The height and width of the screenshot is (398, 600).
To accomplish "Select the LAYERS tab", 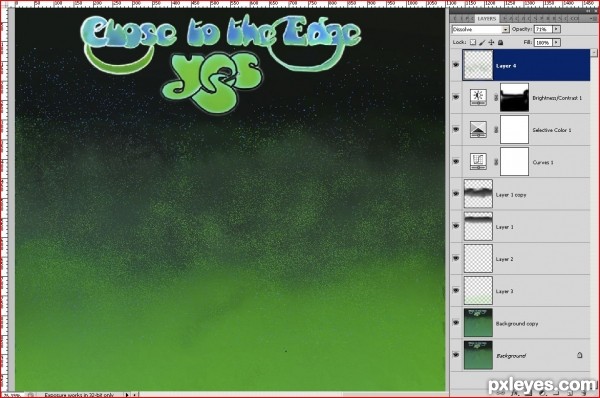I will [487, 18].
